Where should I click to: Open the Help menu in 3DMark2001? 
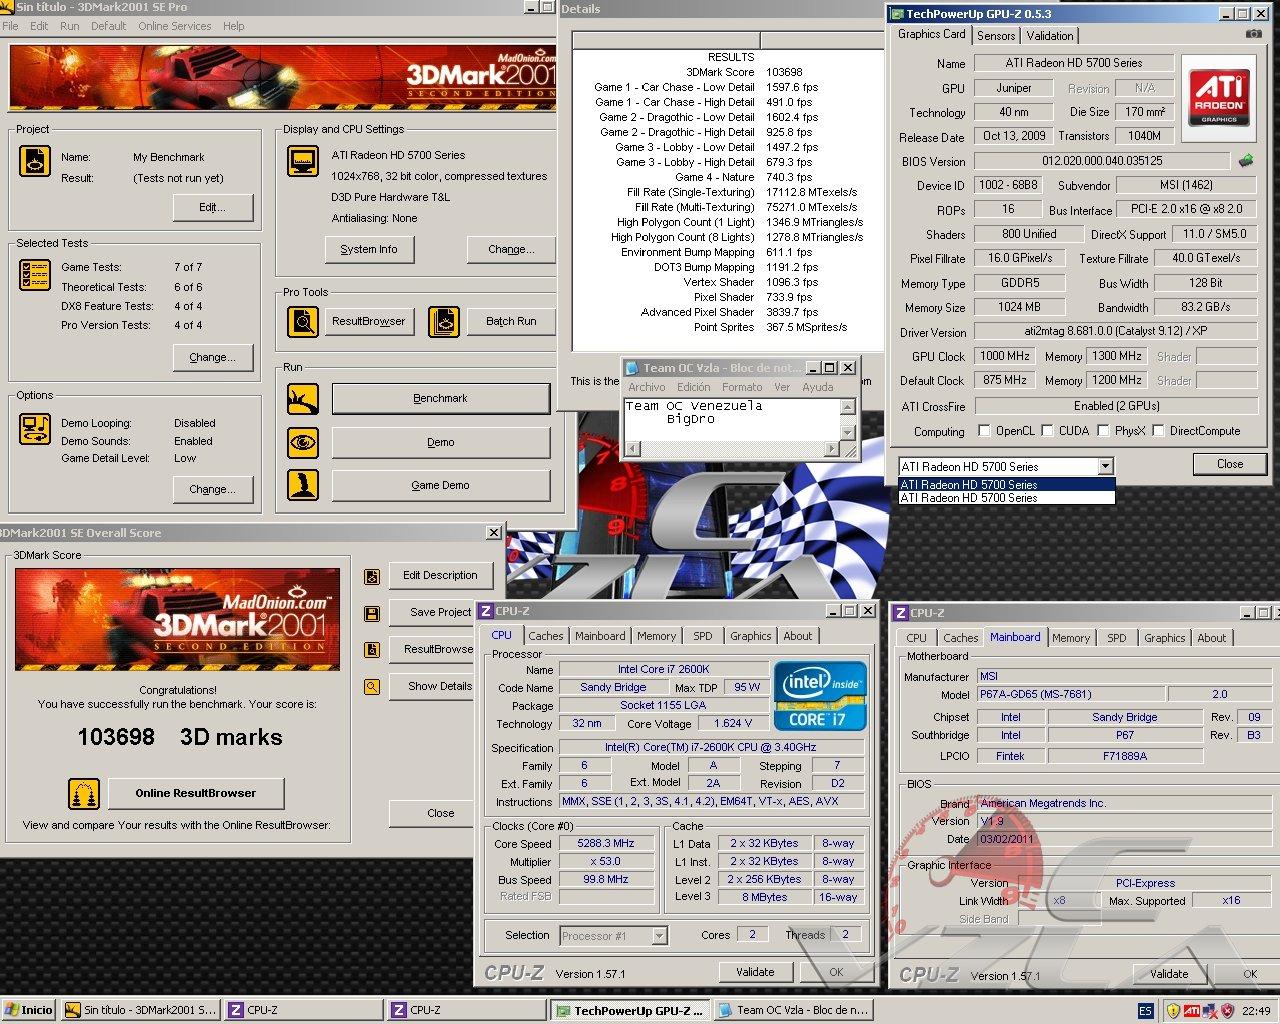click(233, 26)
